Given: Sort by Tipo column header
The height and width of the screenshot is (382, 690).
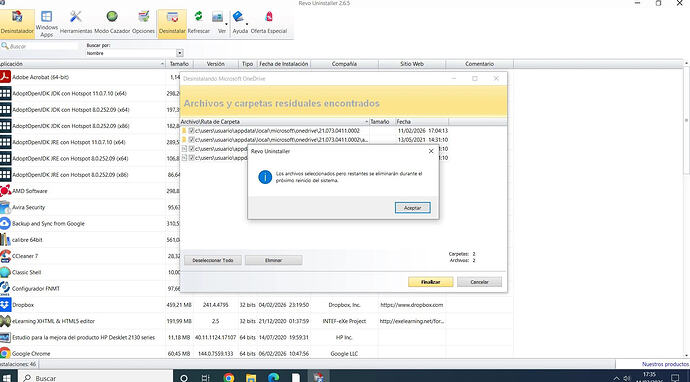Looking at the screenshot, I should [248, 64].
